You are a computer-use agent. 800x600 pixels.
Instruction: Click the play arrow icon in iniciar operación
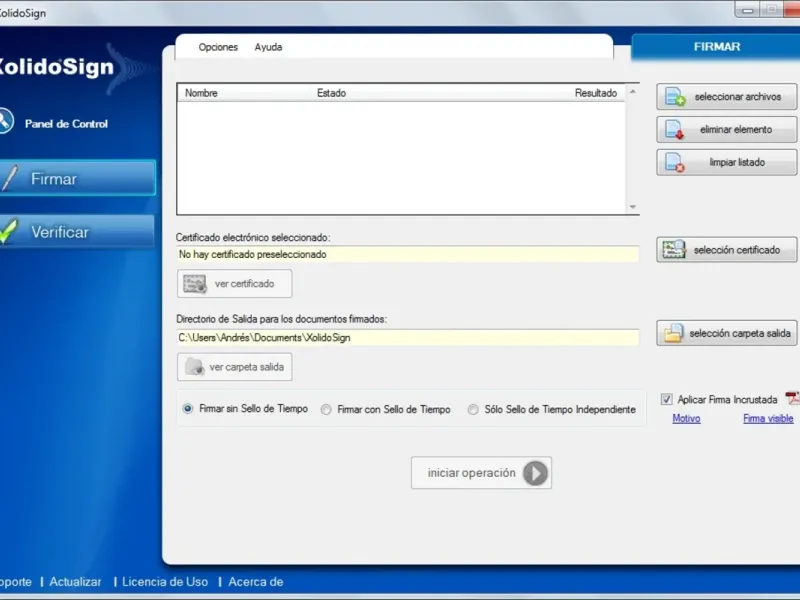point(535,473)
